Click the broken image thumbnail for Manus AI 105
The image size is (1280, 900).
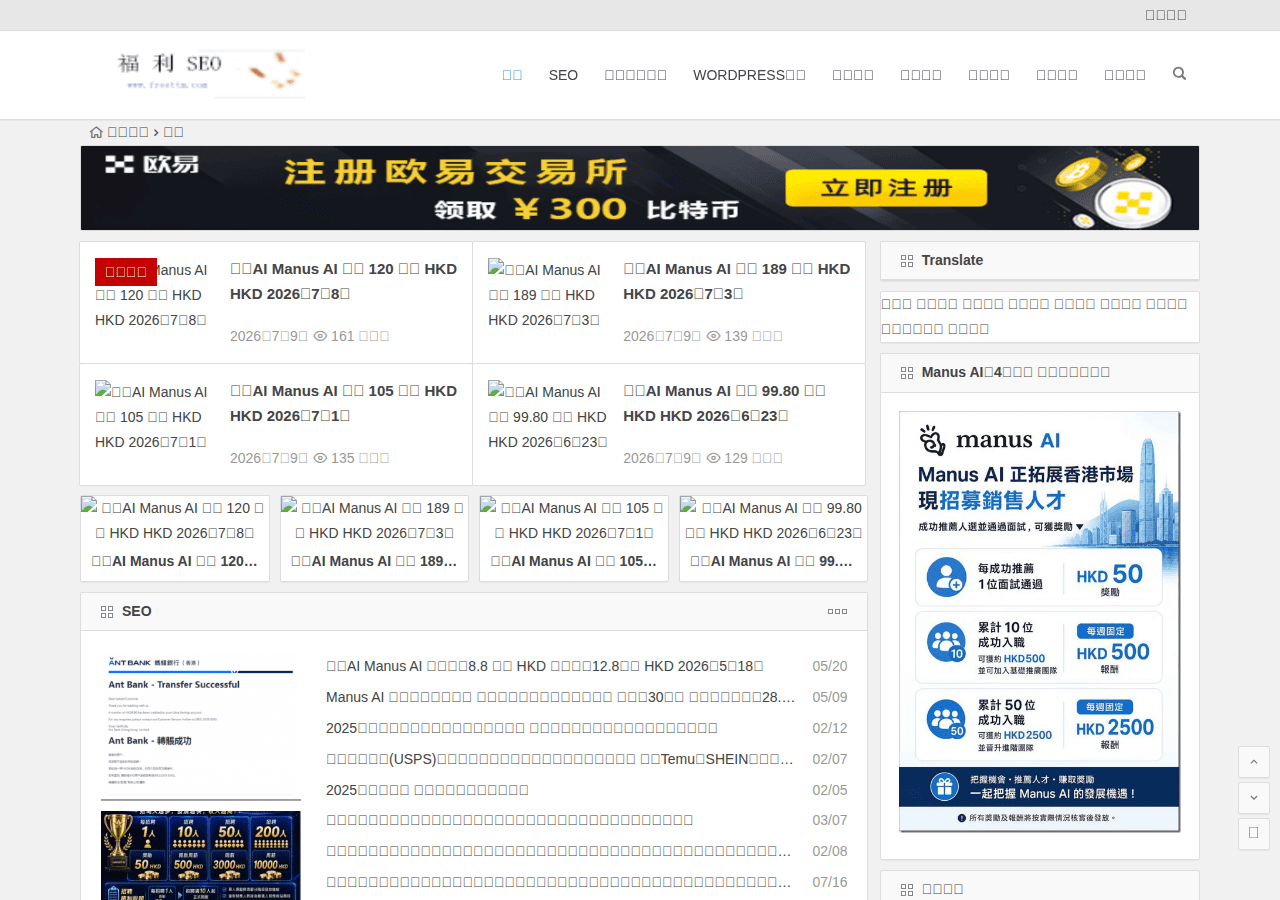(x=155, y=416)
